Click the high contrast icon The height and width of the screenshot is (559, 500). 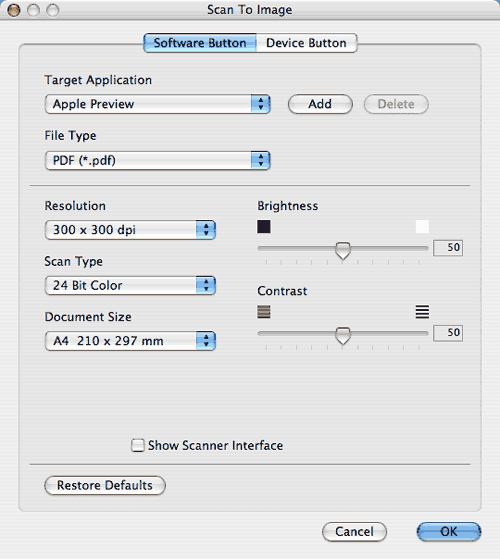tap(422, 312)
